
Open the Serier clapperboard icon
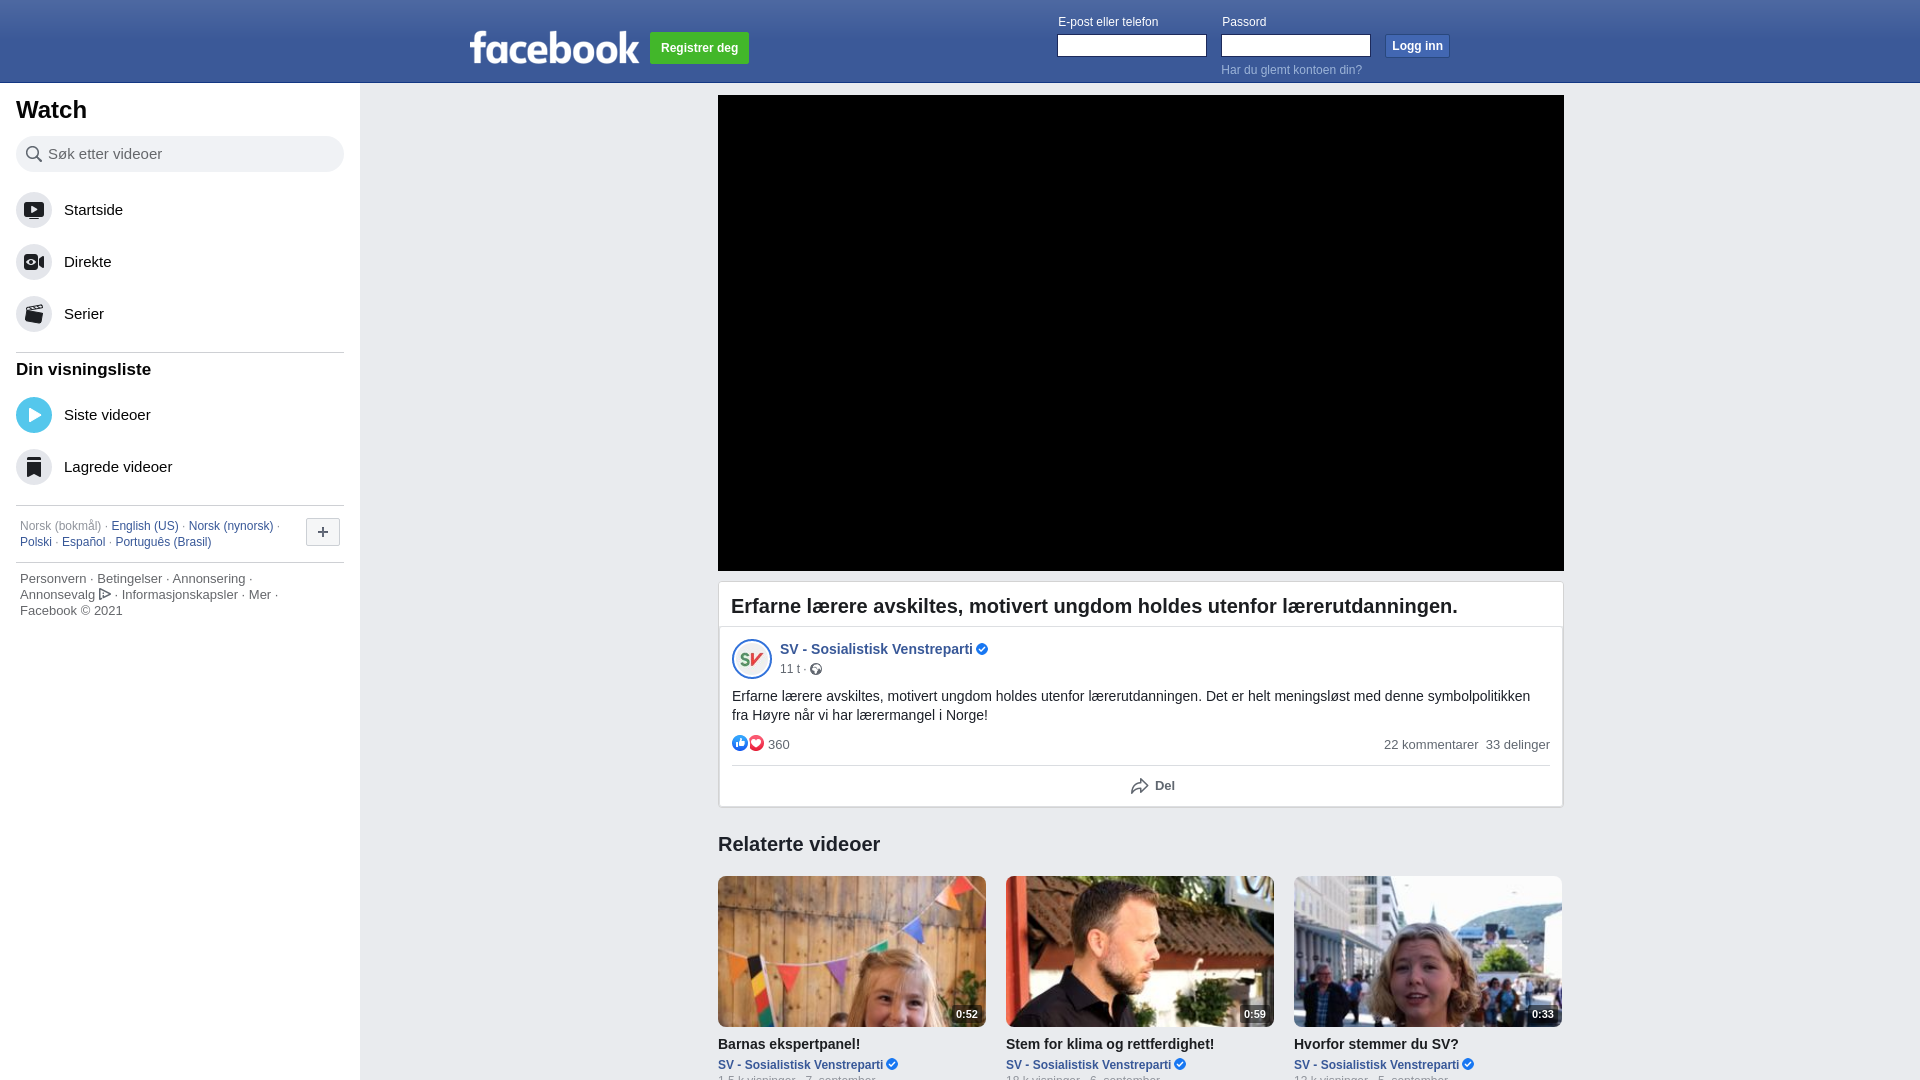coord(34,314)
